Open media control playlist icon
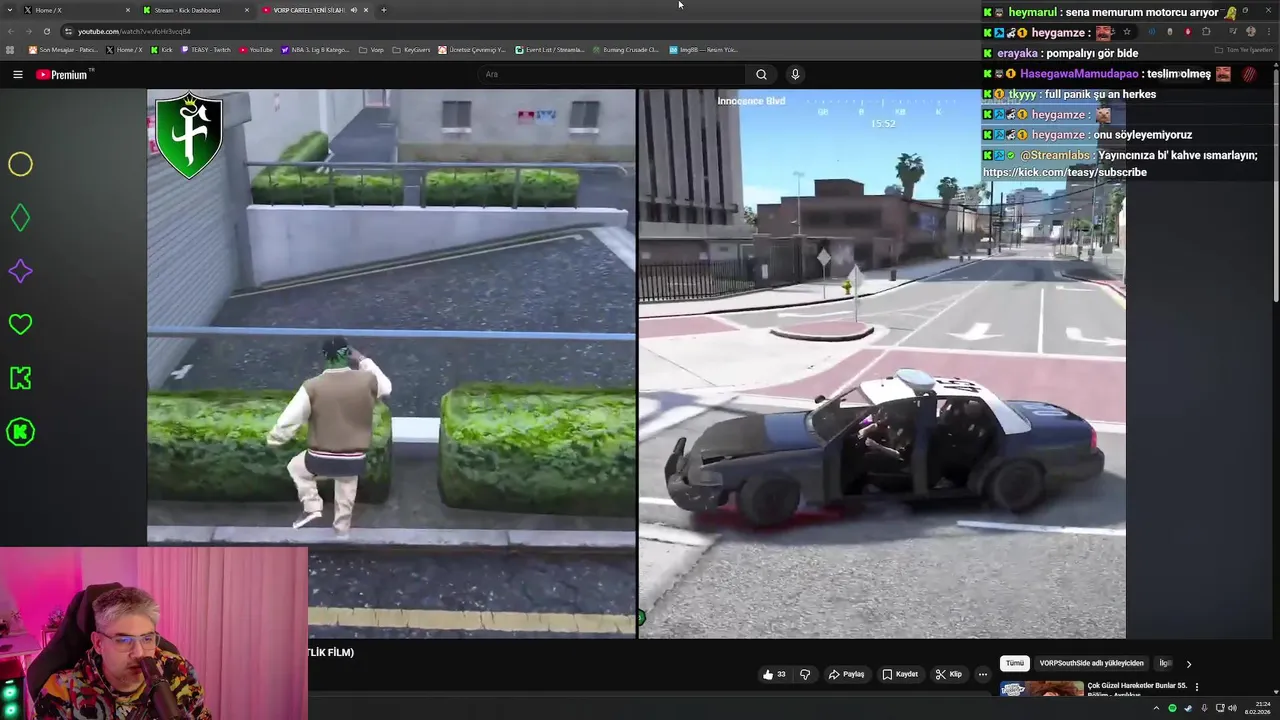The image size is (1280, 720). coord(1231,31)
